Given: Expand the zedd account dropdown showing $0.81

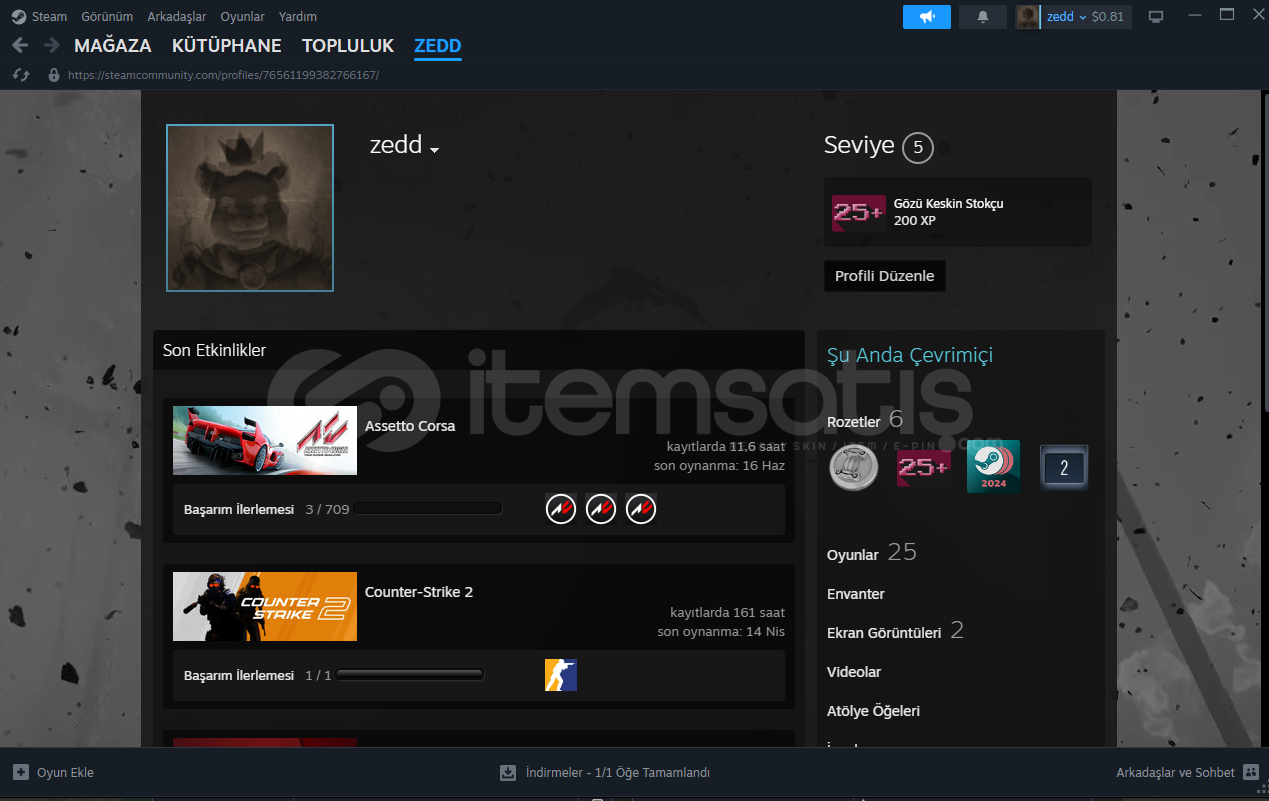Looking at the screenshot, I should point(1086,17).
